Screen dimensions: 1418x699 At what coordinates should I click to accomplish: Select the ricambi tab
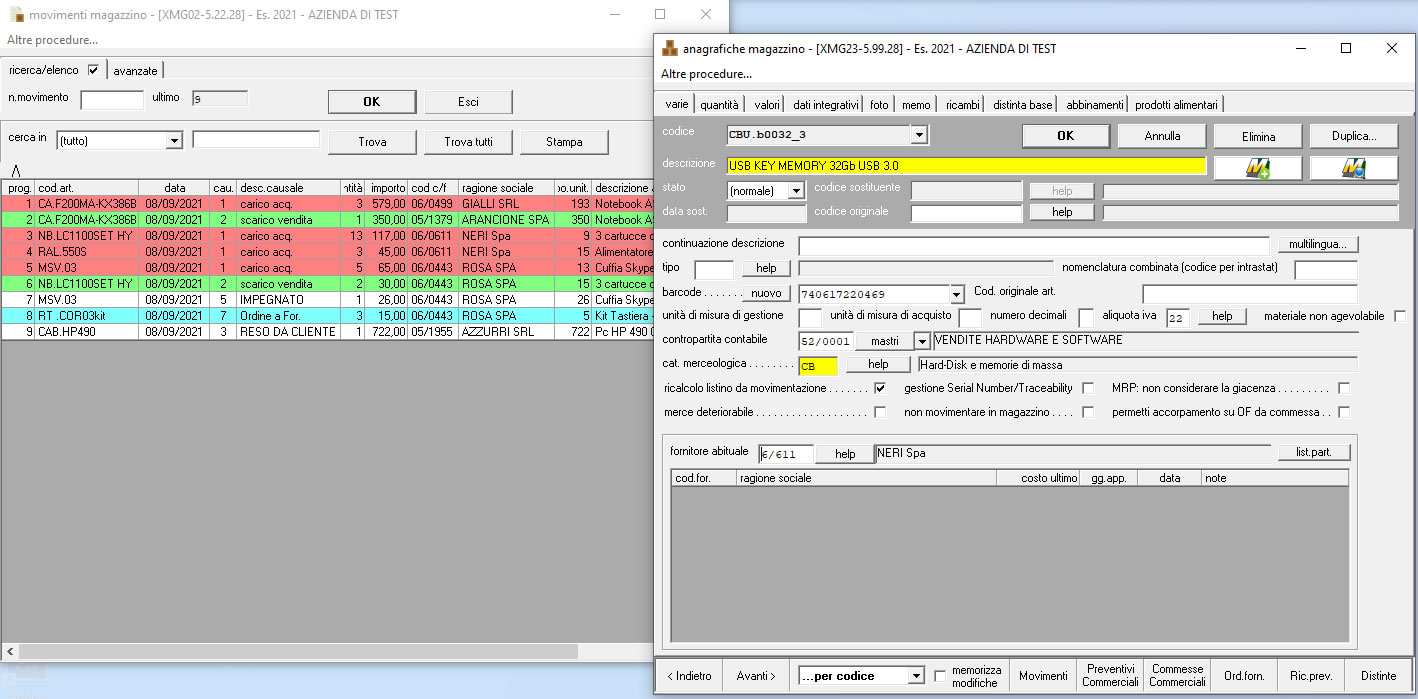pos(962,104)
